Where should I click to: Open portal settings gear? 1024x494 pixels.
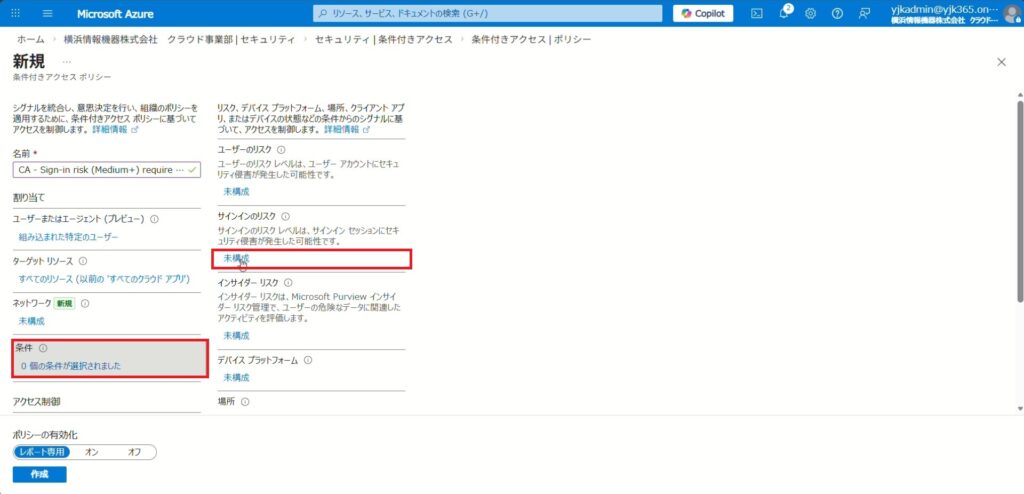pos(810,13)
